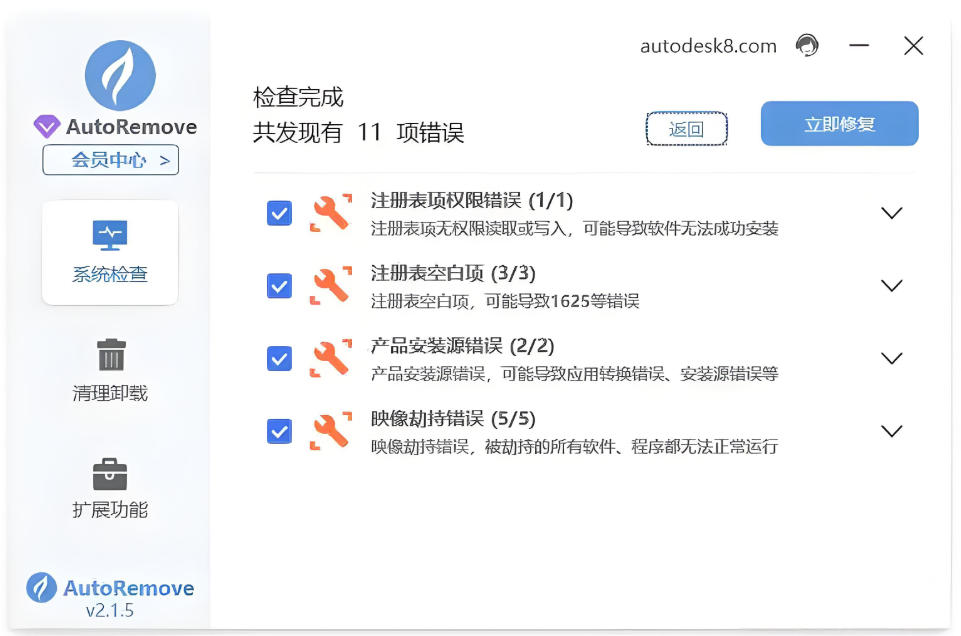The image size is (961, 636).
Task: Open the 会员中心 member center
Action: click(110, 160)
